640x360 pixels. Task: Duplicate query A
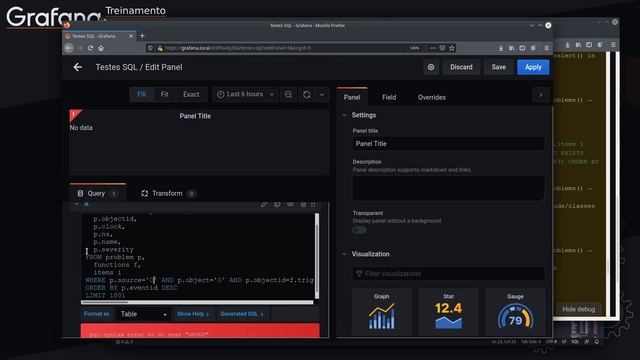[x=277, y=204]
